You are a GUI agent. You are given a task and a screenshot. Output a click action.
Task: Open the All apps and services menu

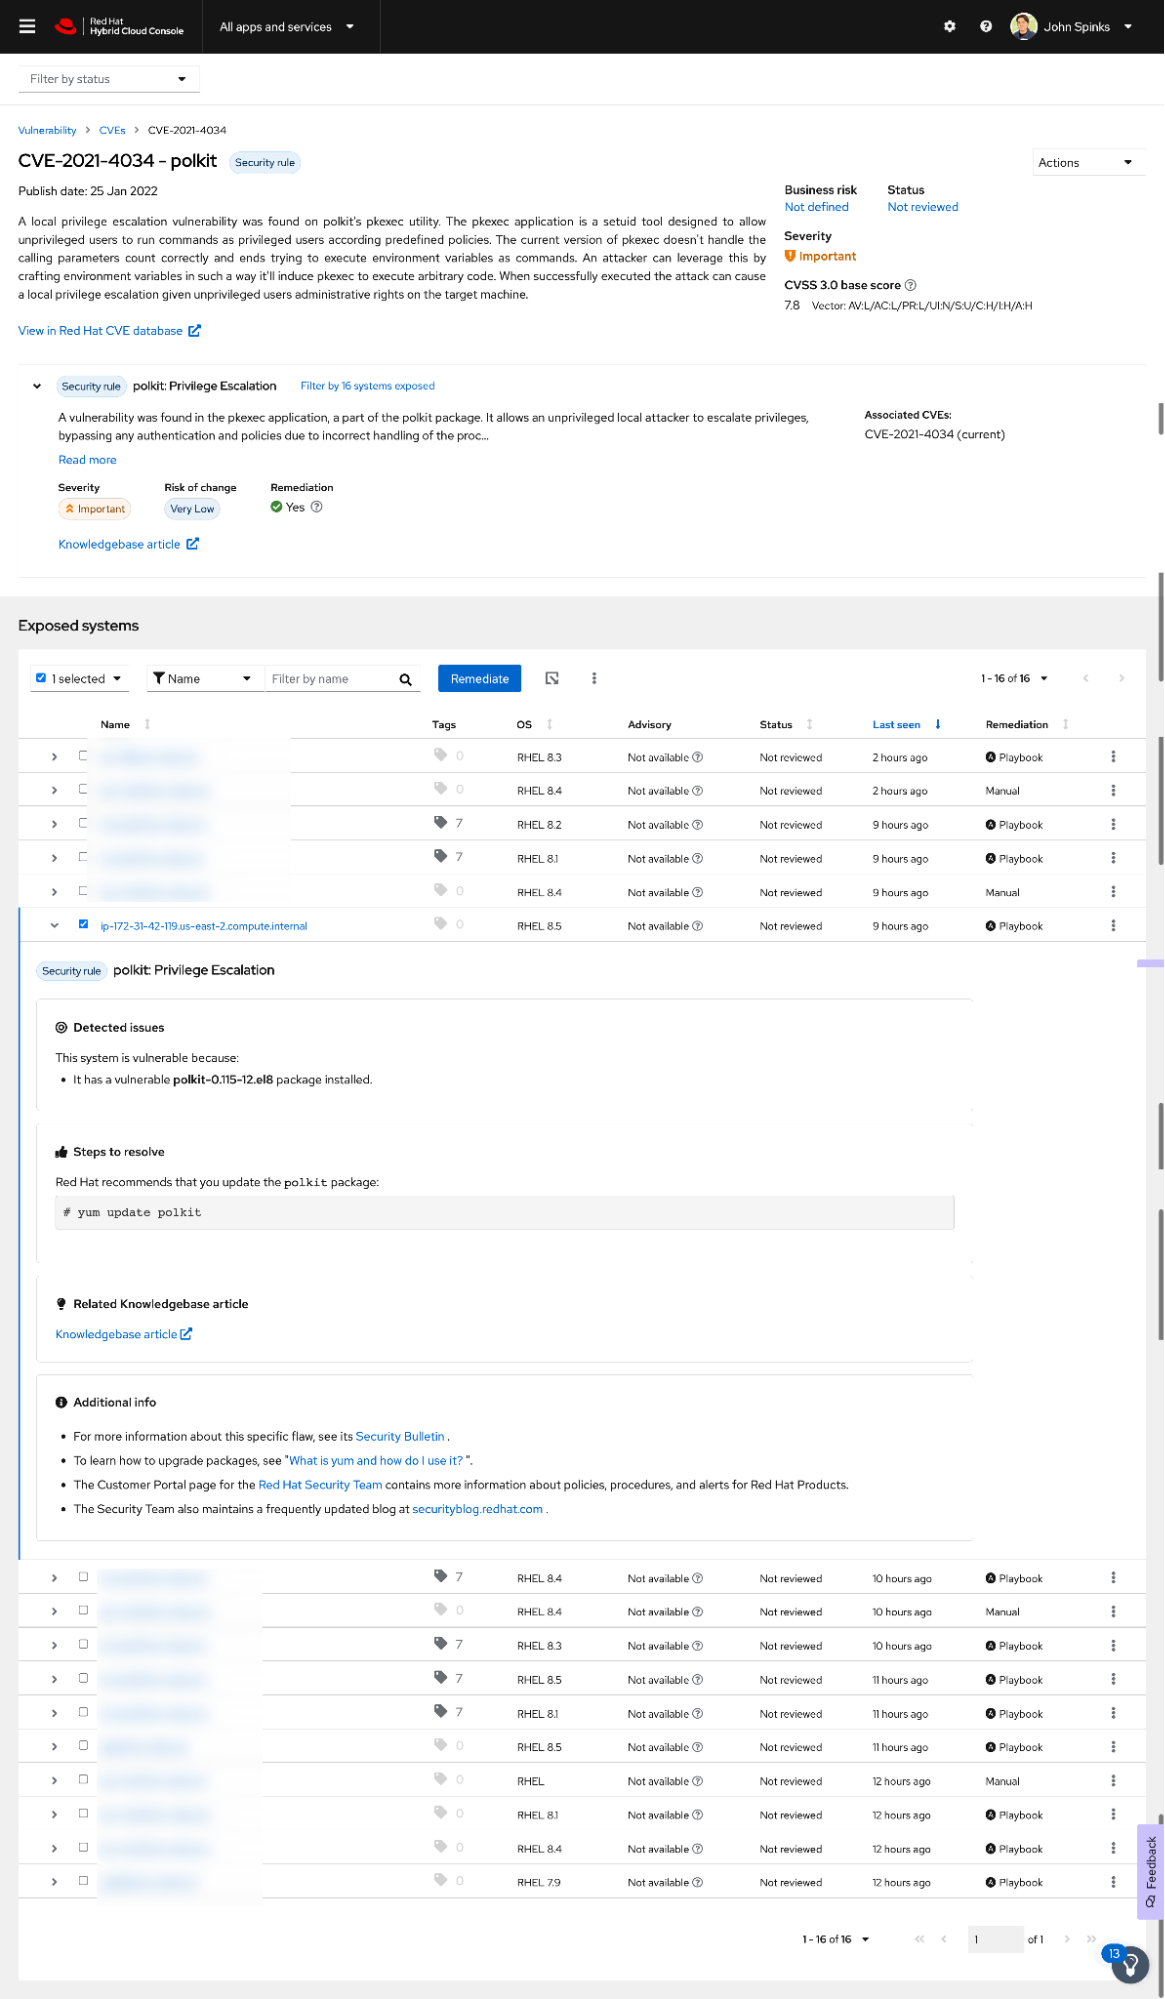(x=286, y=27)
